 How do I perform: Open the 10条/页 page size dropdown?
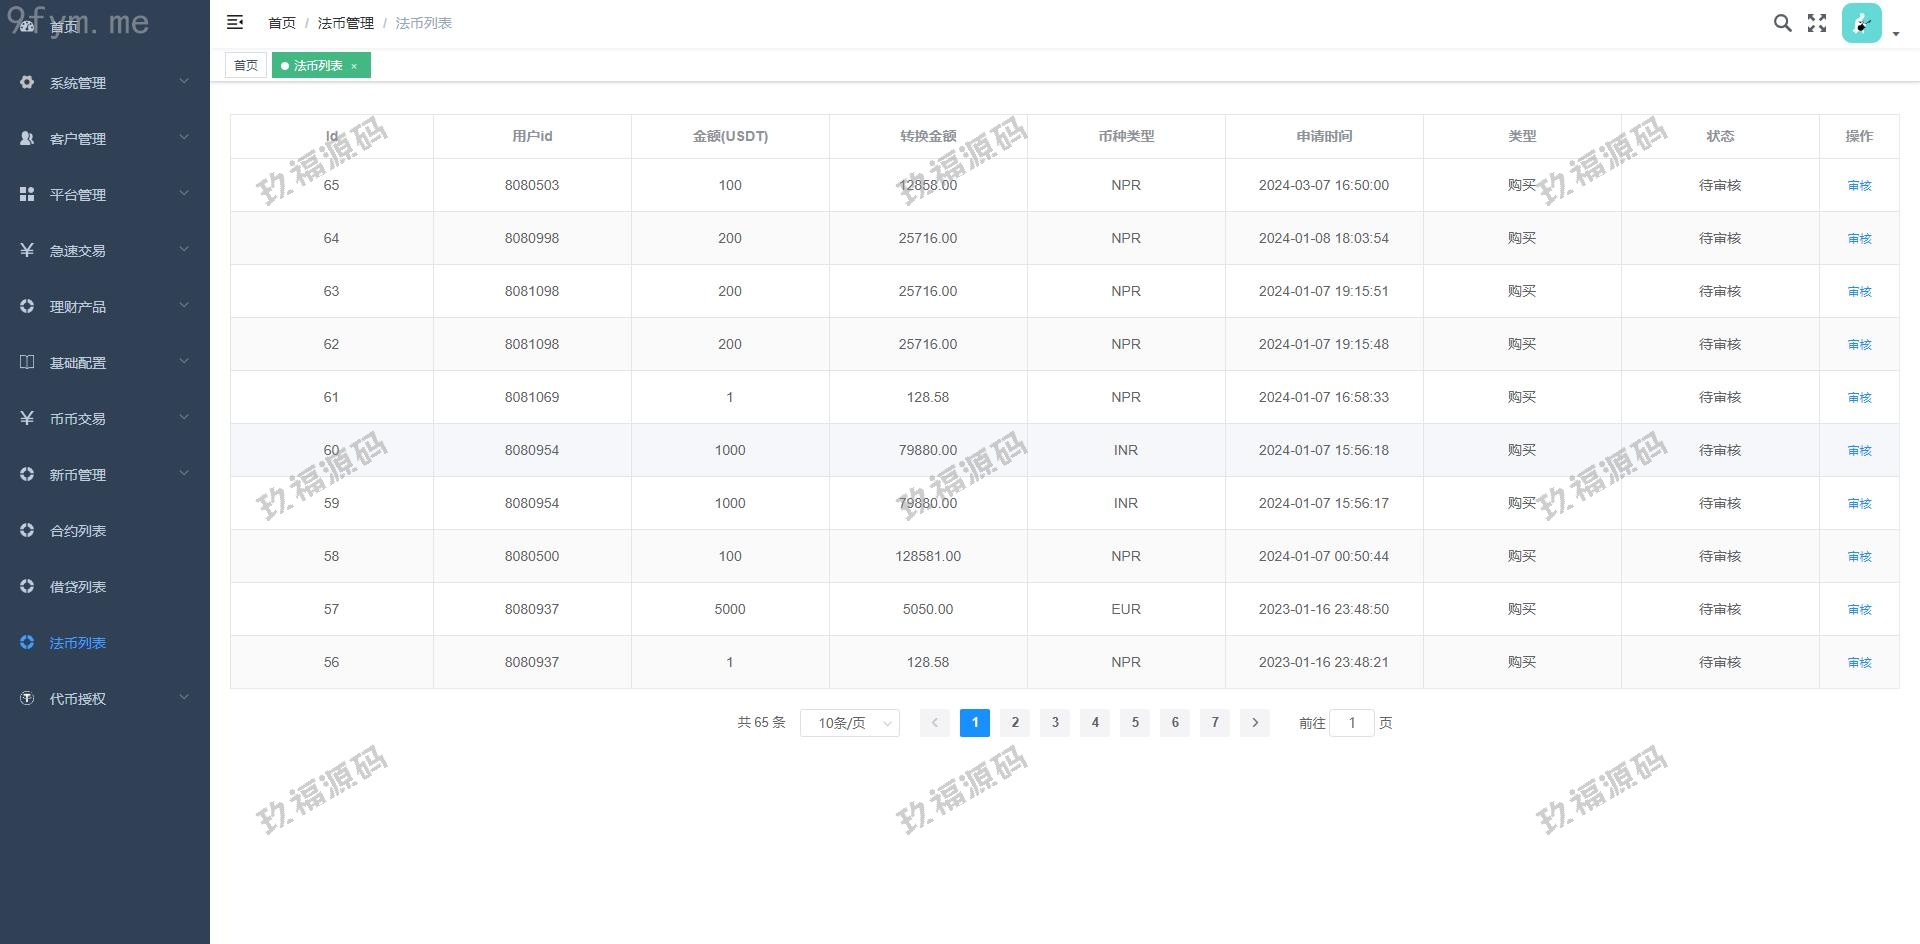849,723
